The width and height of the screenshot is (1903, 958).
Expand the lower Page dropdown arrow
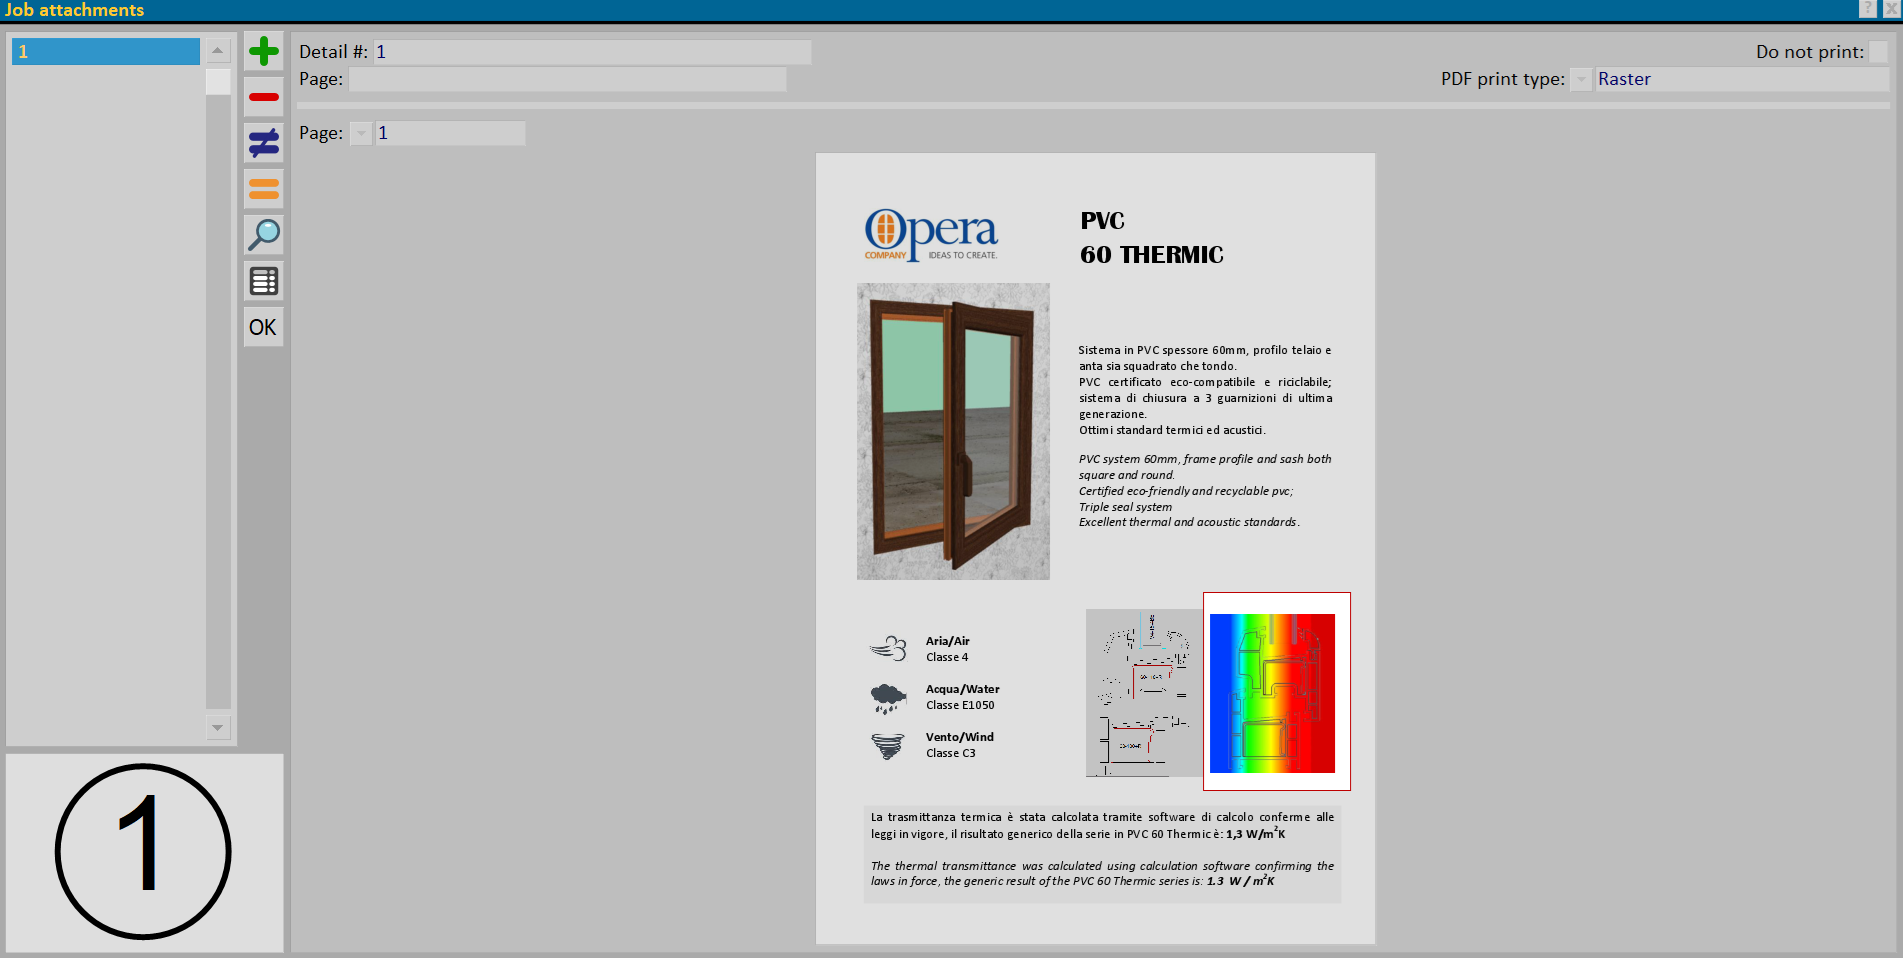point(361,133)
